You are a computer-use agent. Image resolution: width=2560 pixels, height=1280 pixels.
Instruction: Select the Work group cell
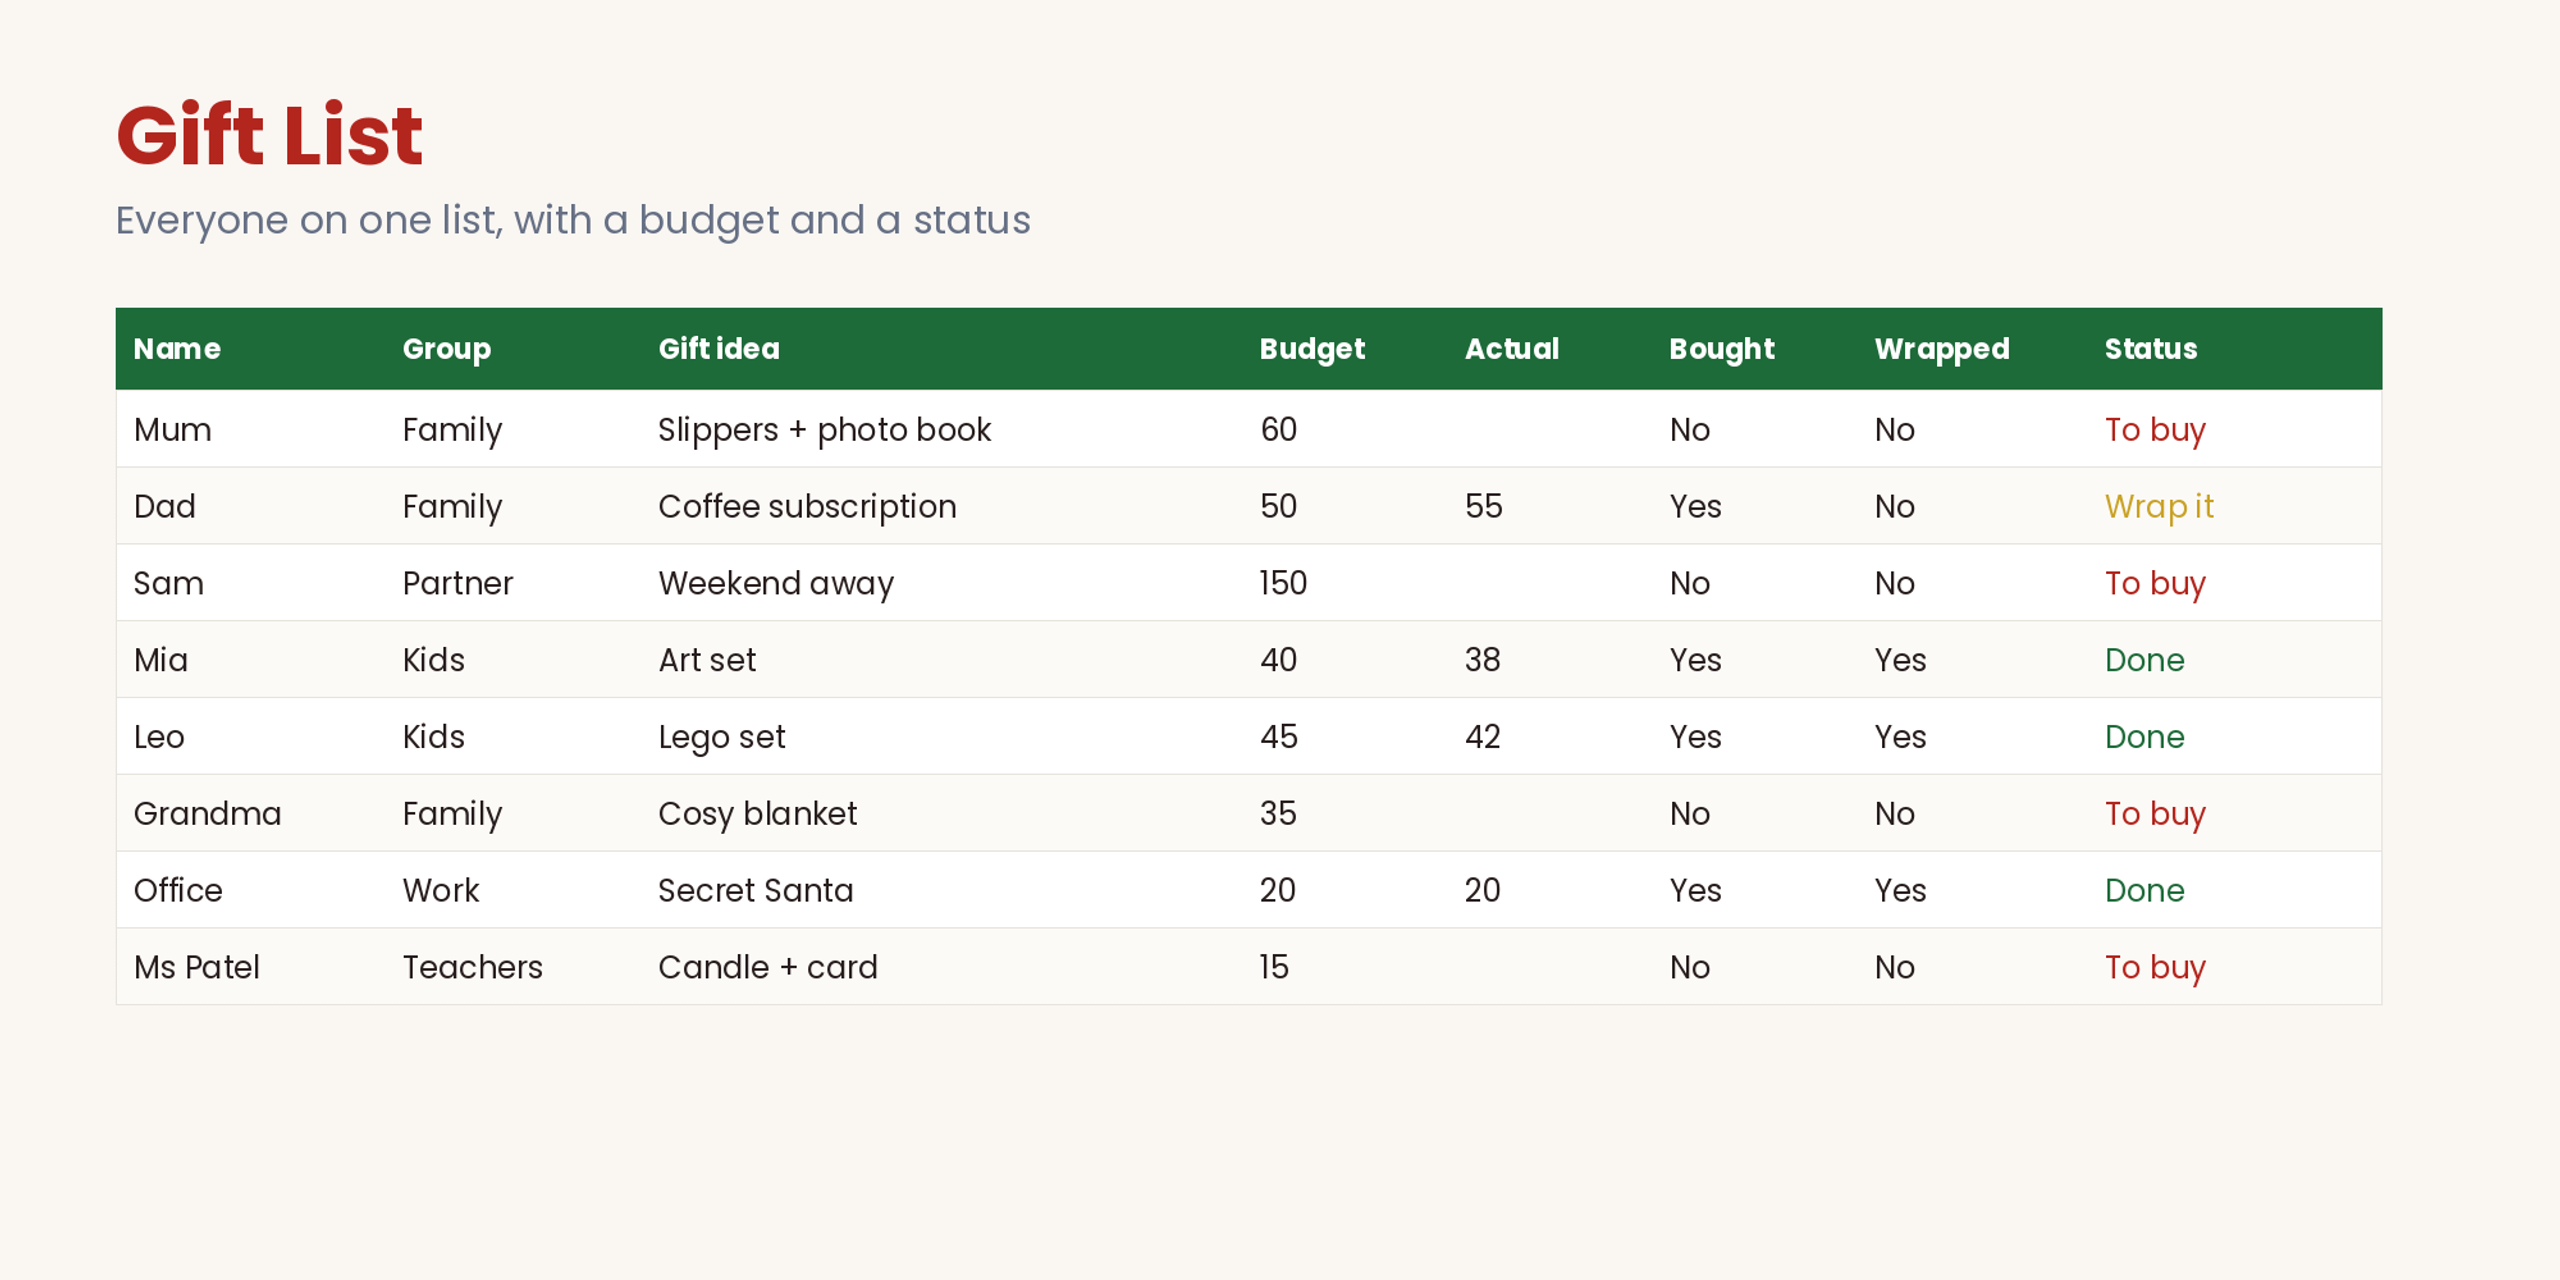[441, 890]
